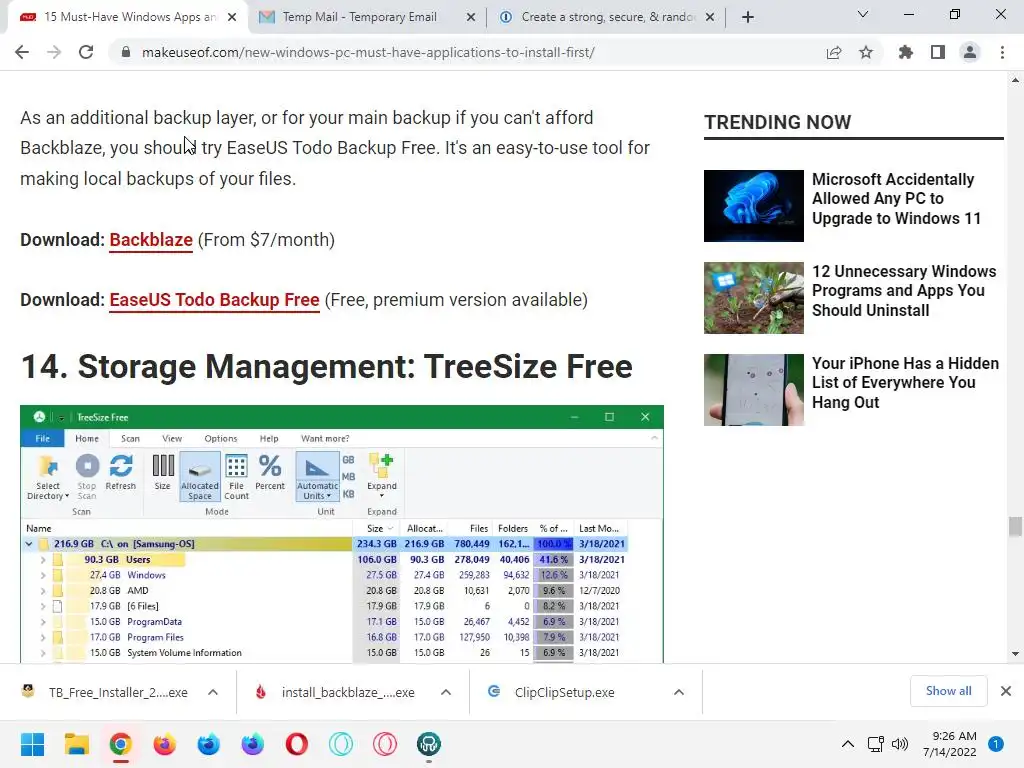Open the last green taskbar app icon
Screen dimensions: 1024x768
[x=429, y=744]
